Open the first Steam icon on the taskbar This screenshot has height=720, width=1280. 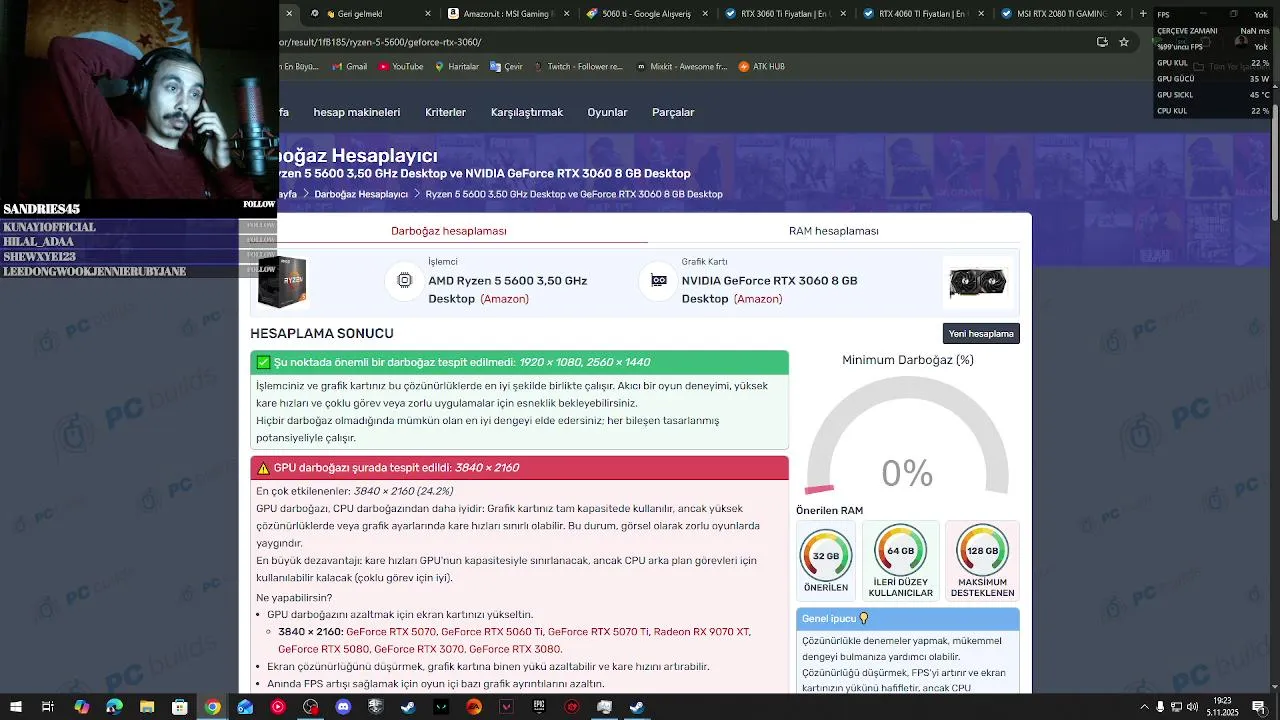tap(408, 707)
